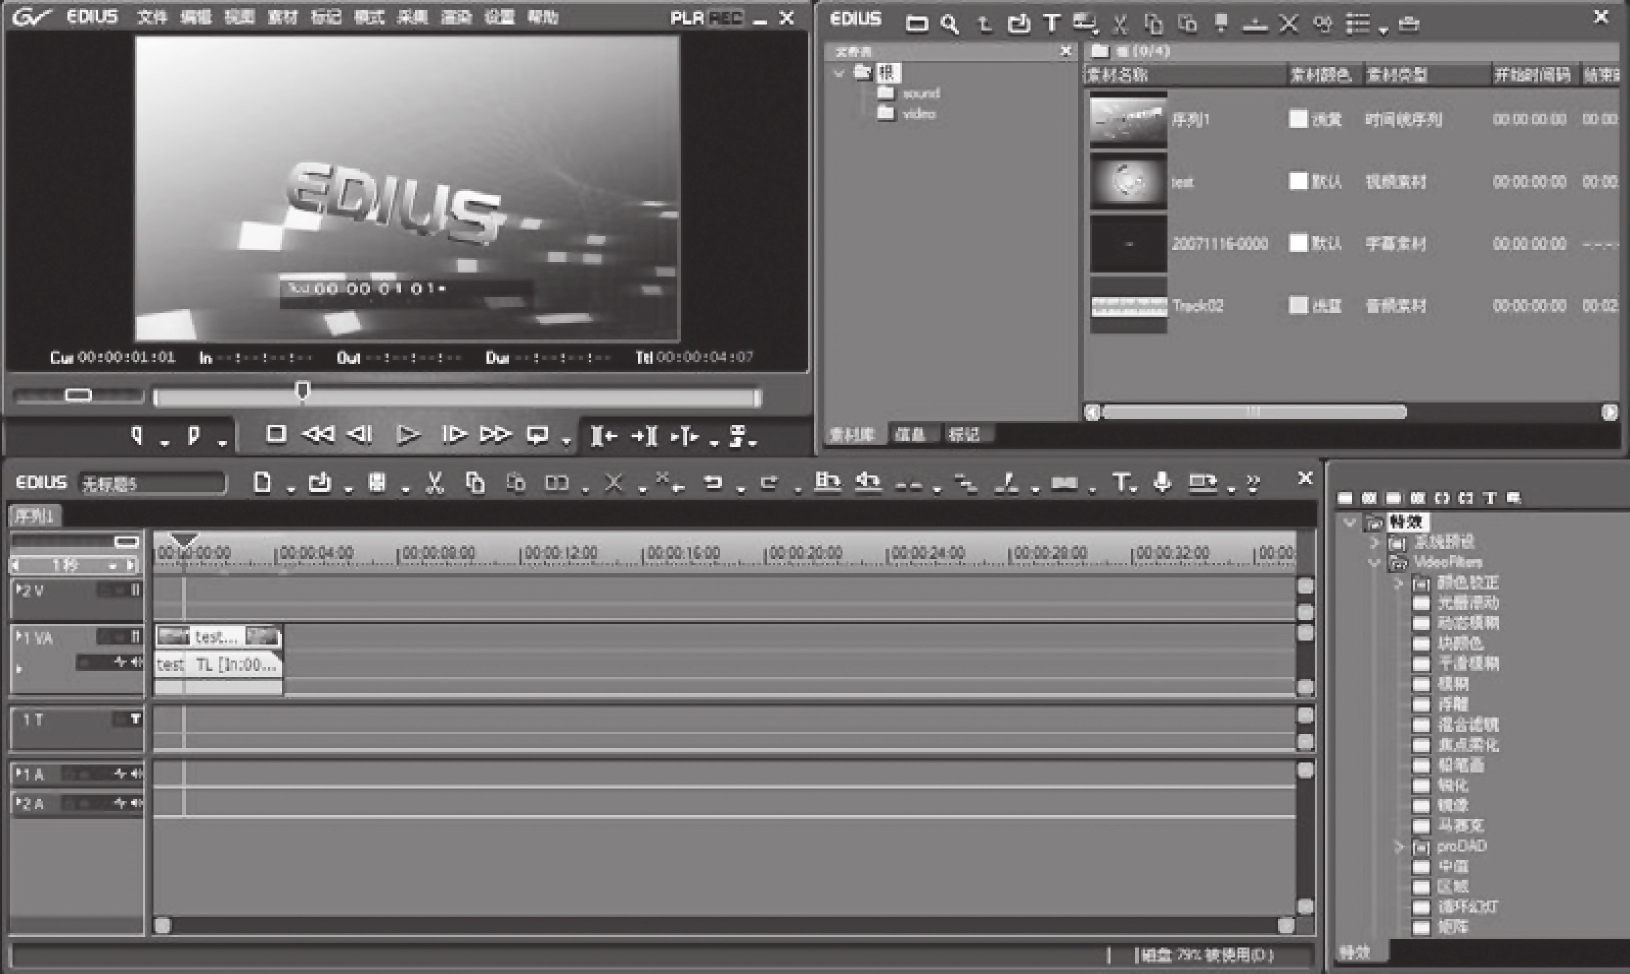The width and height of the screenshot is (1630, 974).
Task: Click the Fast Forward button
Action: coord(495,434)
